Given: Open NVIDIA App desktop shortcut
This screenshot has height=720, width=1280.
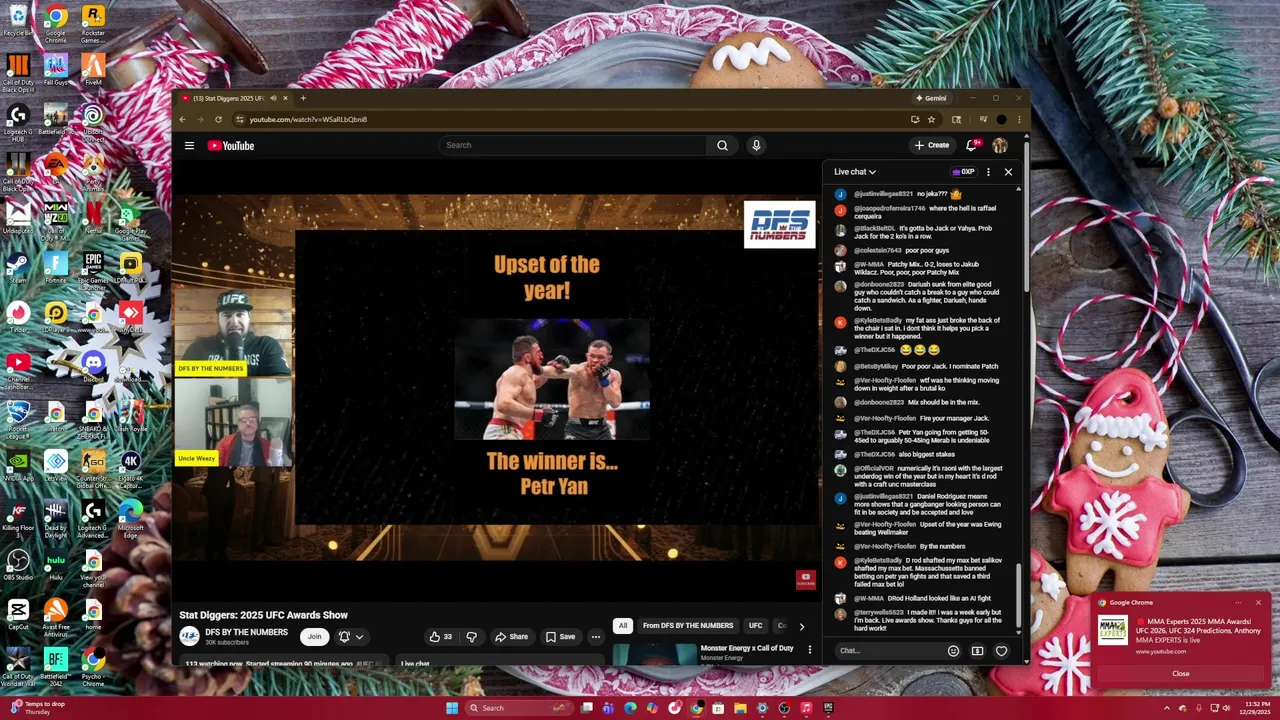Looking at the screenshot, I should pyautogui.click(x=18, y=465).
